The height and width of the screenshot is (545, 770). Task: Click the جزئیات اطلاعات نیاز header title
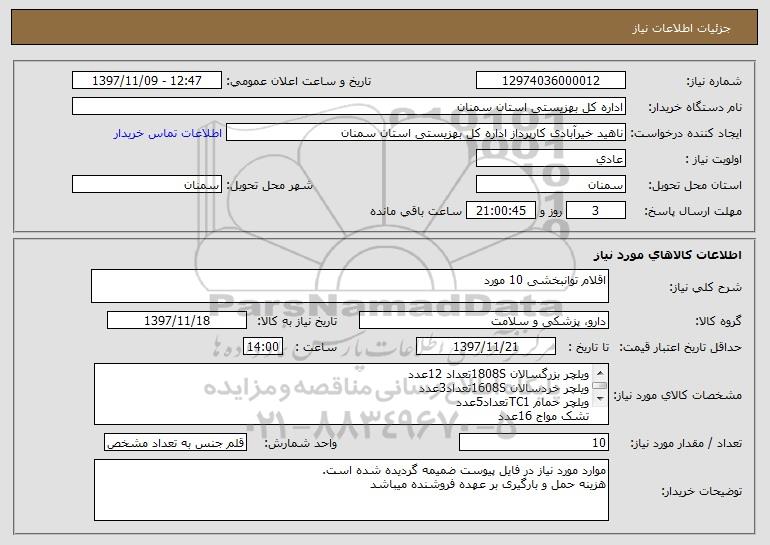681,28
